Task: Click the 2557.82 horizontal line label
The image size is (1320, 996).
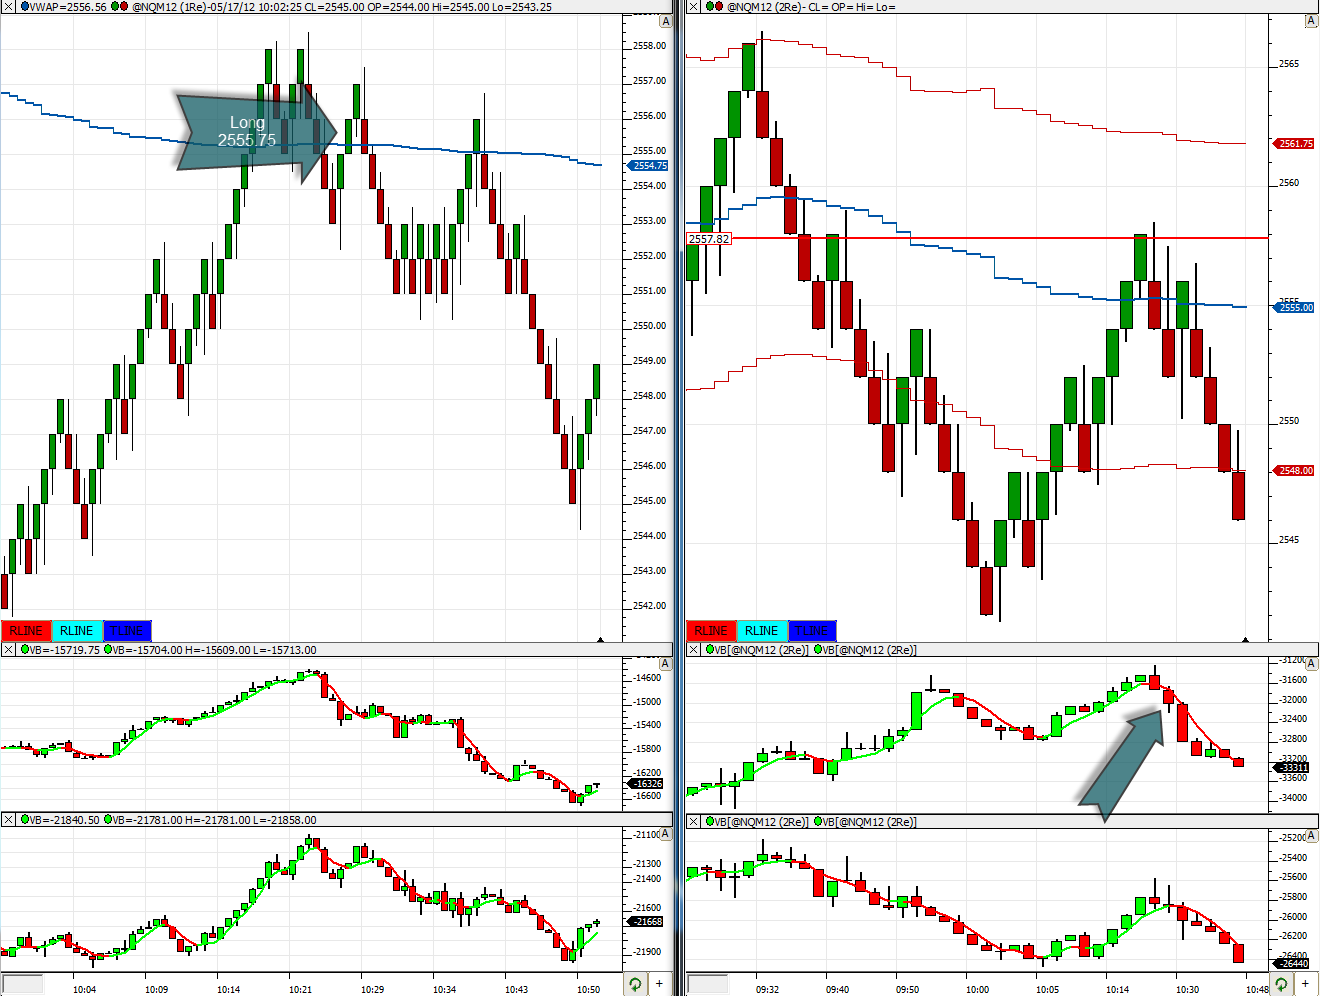Action: [x=709, y=239]
